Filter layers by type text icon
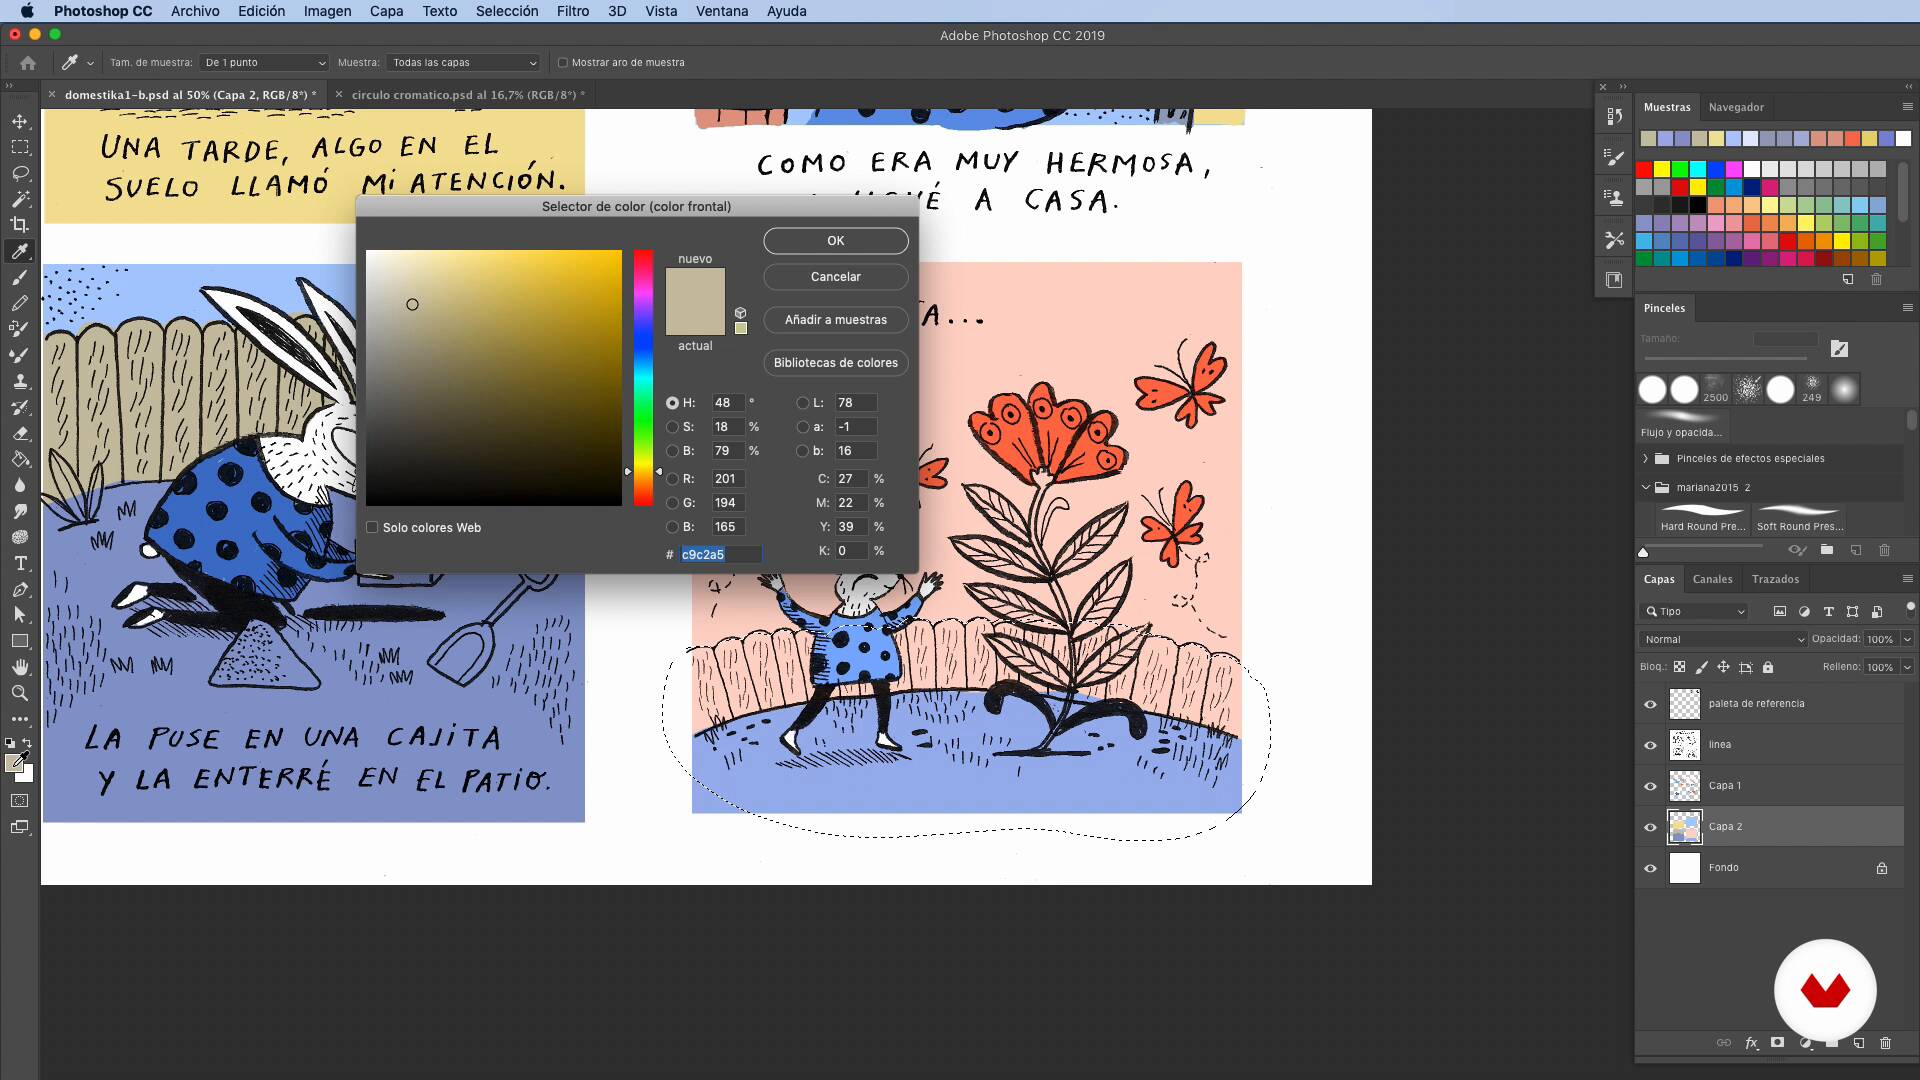The image size is (1920, 1080). click(x=1828, y=611)
